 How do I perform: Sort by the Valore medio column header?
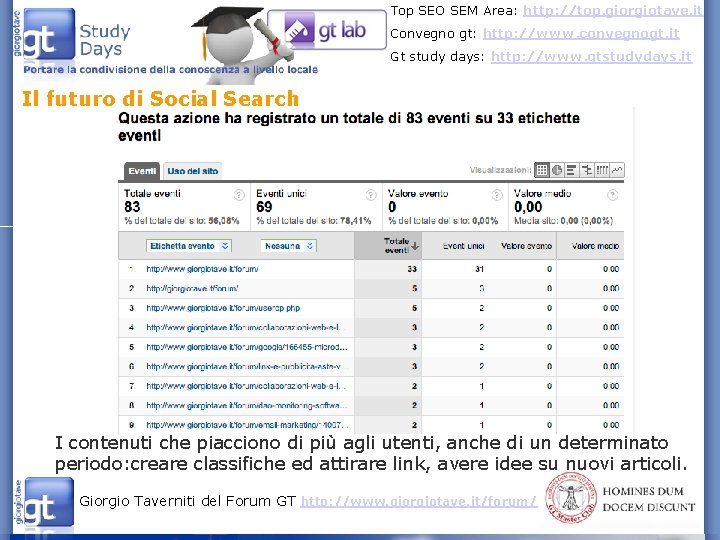[x=595, y=246]
